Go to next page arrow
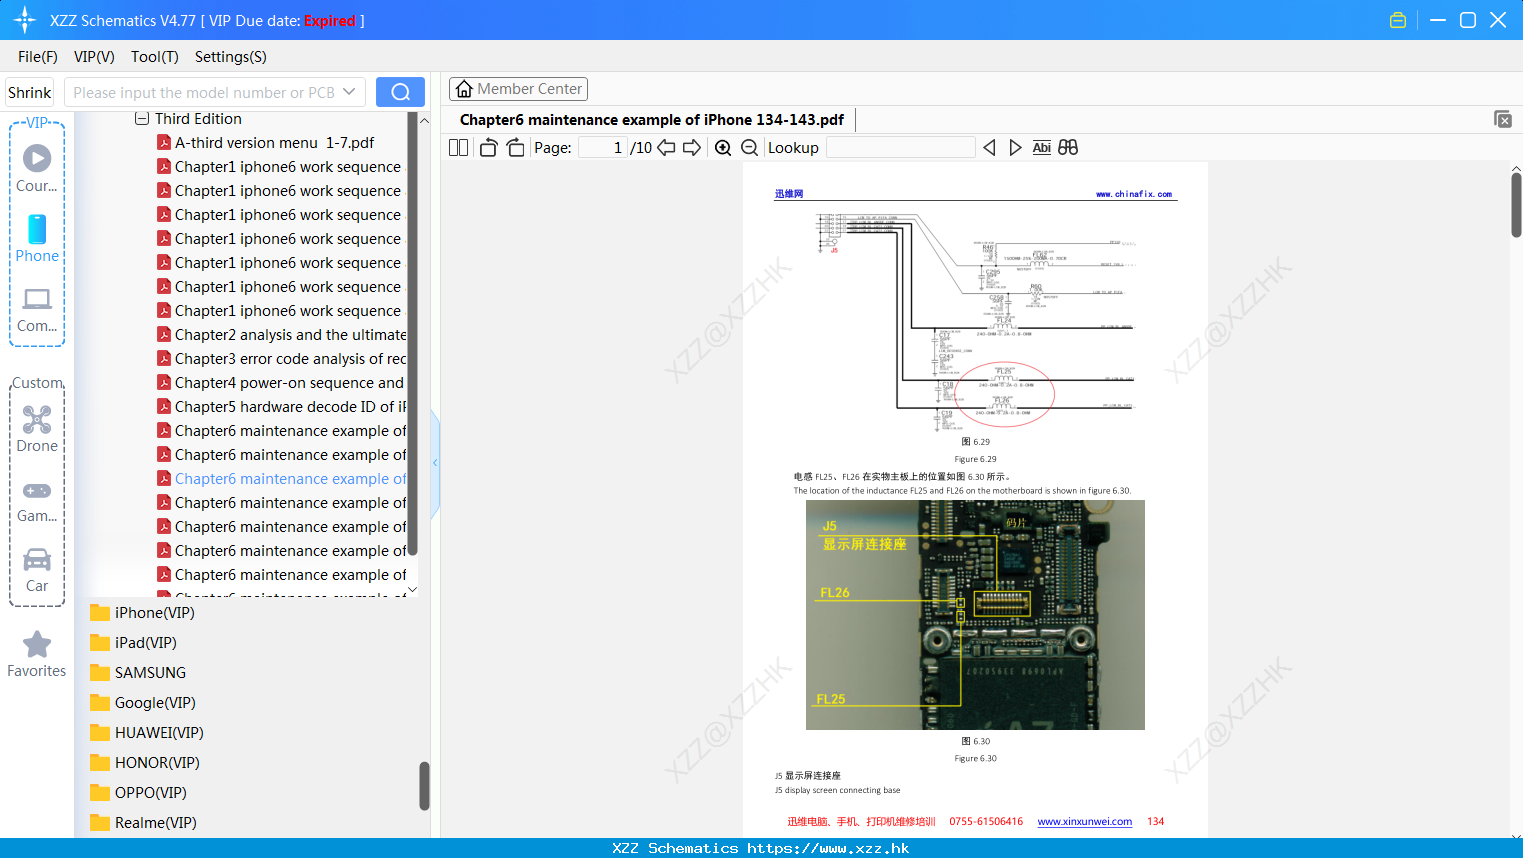This screenshot has height=858, width=1523. click(x=692, y=148)
